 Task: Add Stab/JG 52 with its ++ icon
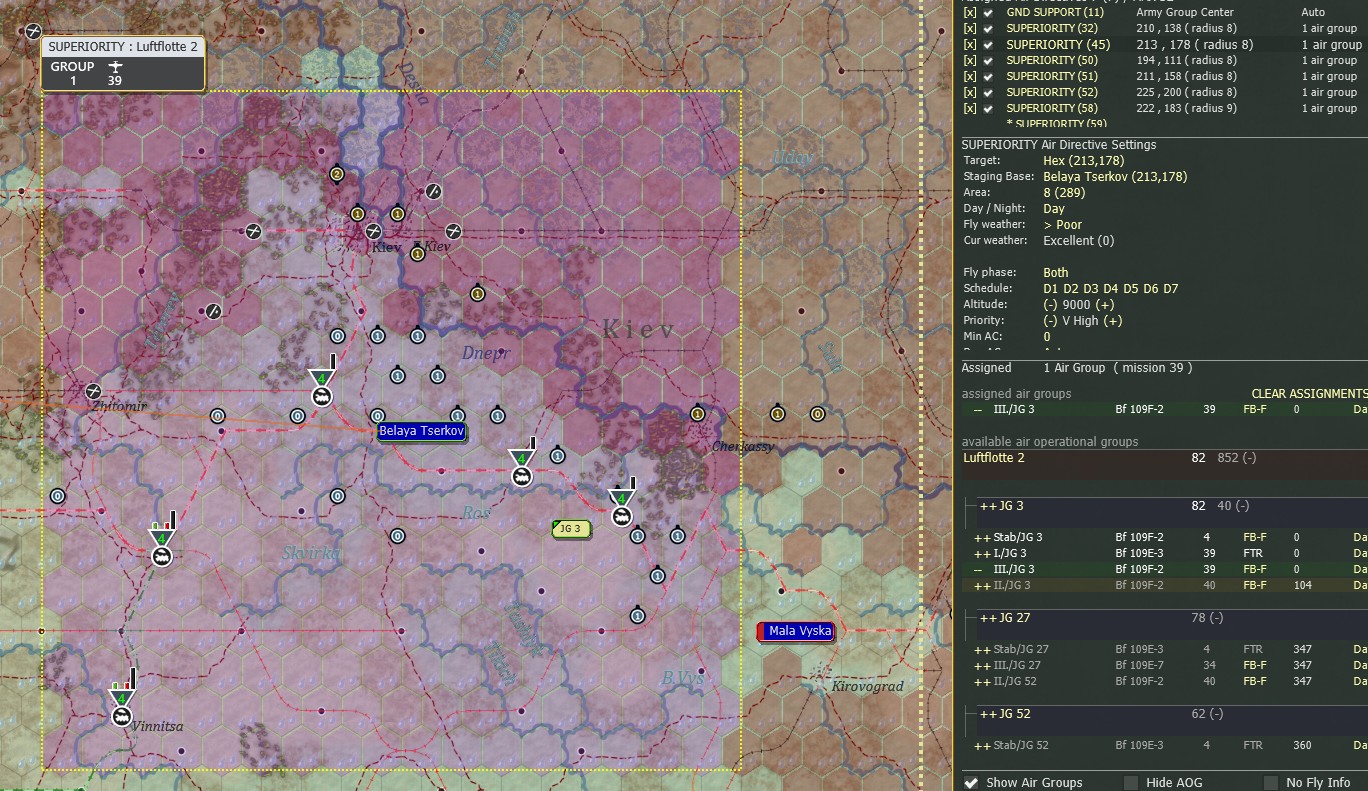(982, 745)
